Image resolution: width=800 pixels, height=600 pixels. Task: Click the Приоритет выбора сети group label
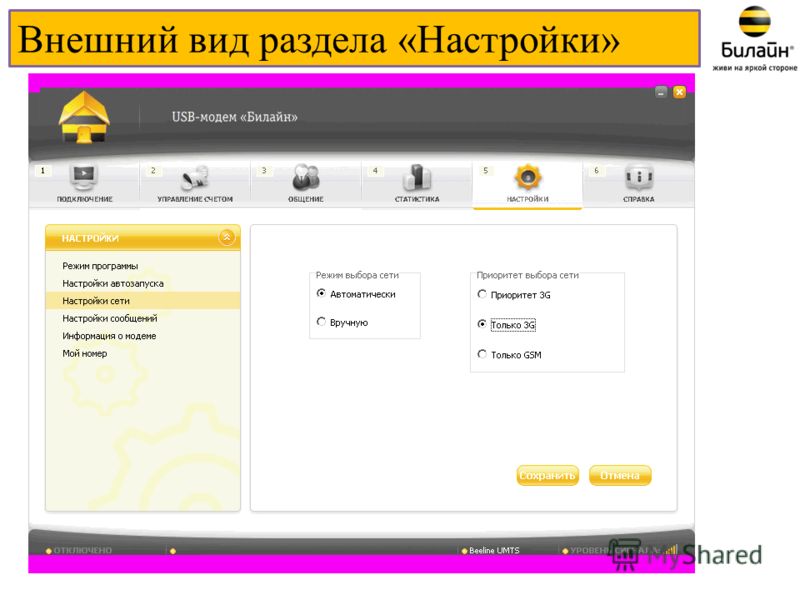coord(528,275)
